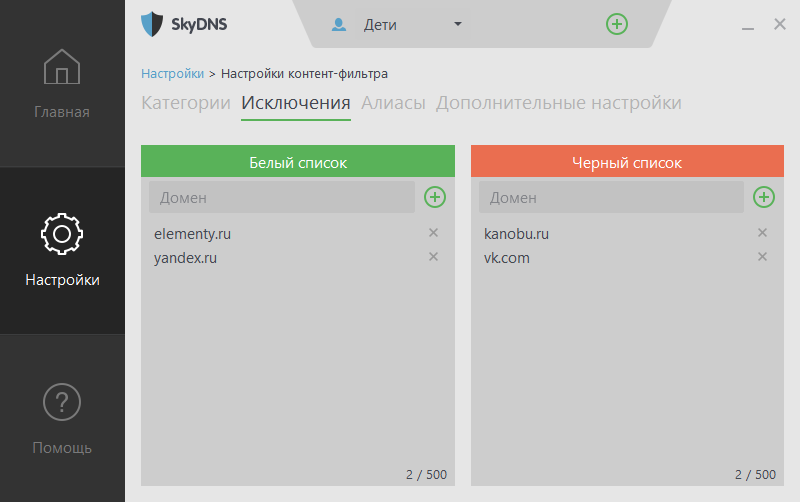The image size is (800, 502).
Task: Switch to the Категории tab
Action: tap(186, 103)
